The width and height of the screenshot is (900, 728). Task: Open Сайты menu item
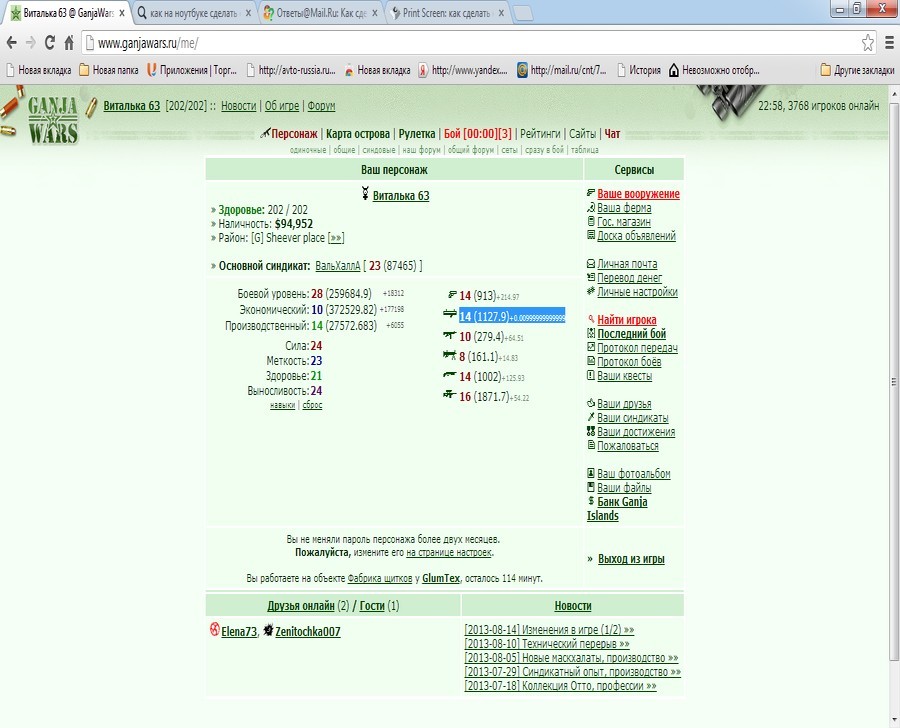point(583,134)
